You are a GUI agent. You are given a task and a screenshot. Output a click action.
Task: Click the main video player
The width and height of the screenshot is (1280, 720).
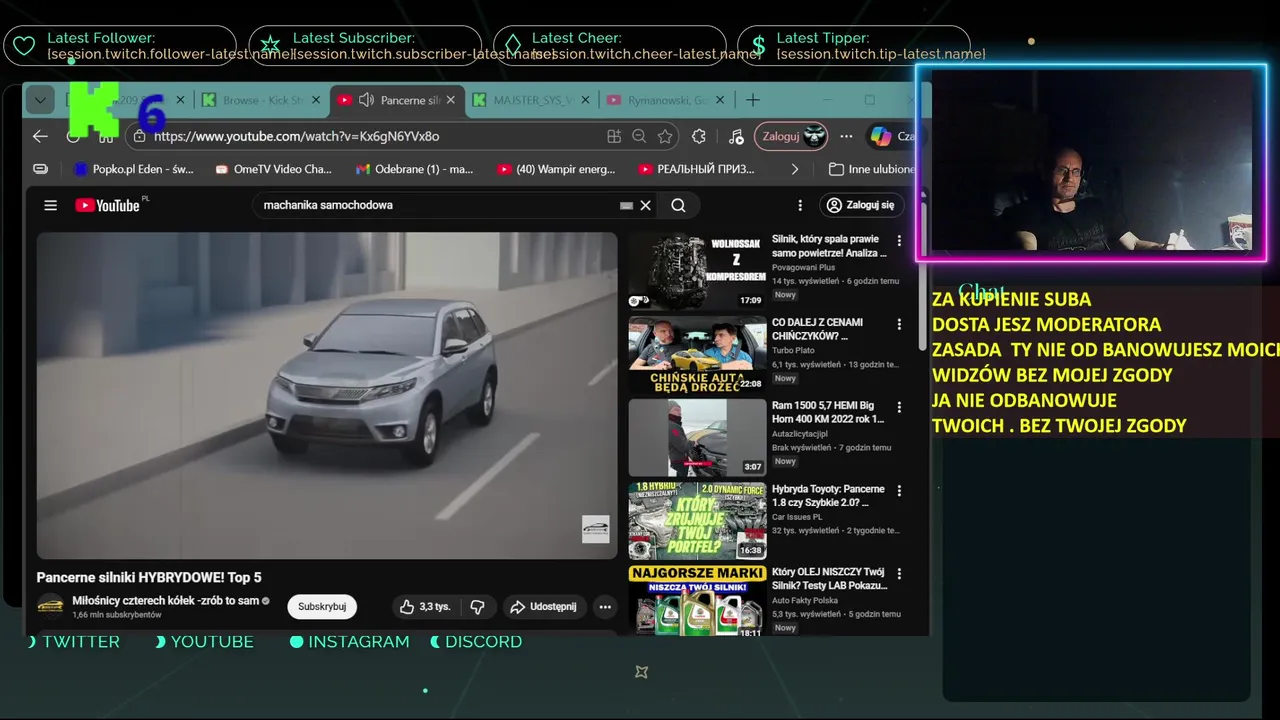pyautogui.click(x=327, y=395)
